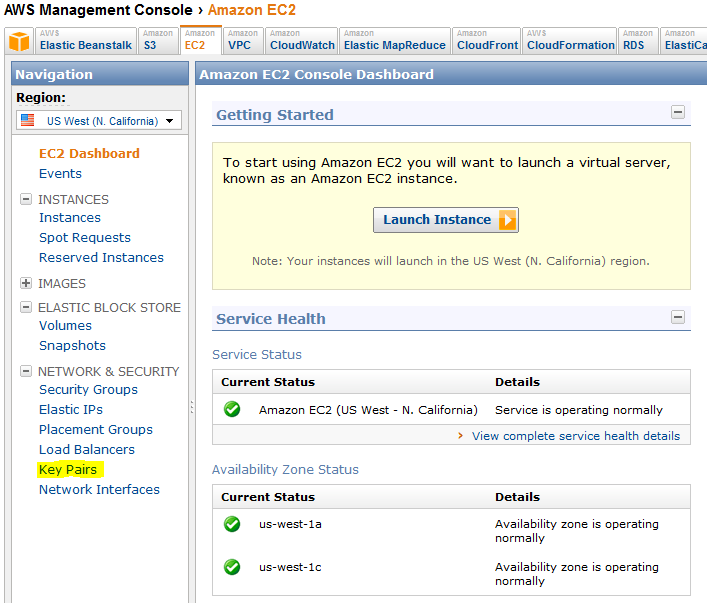Open Load Balancers
Screen dimensions: 707x603
click(x=87, y=450)
